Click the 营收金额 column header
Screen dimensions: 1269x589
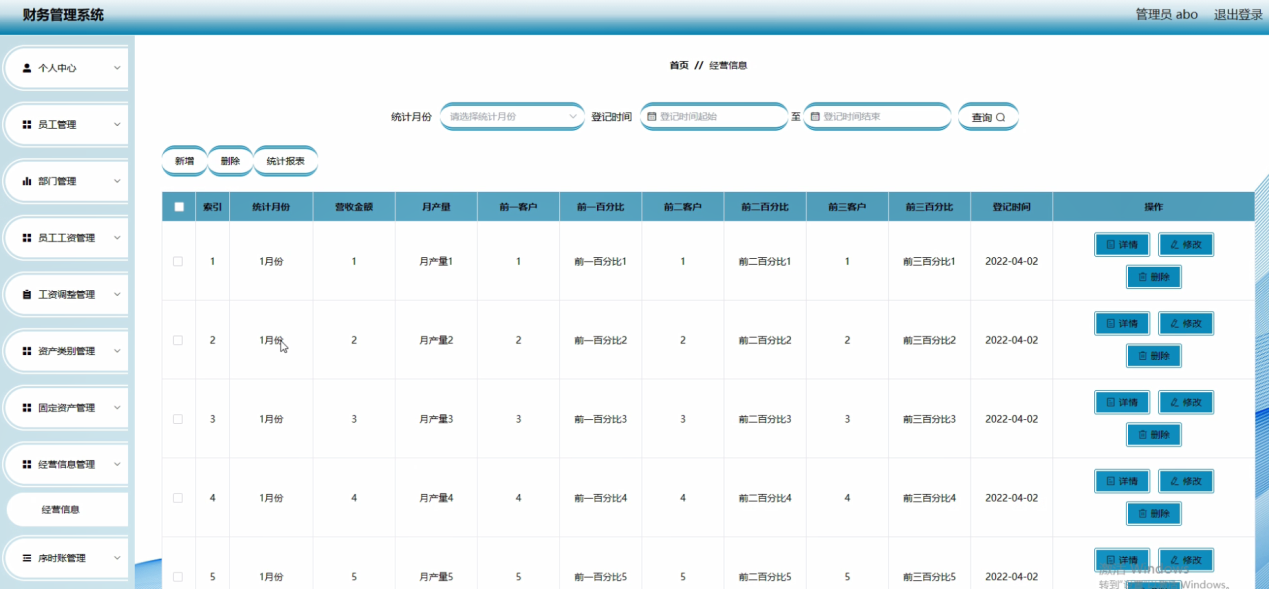(354, 207)
